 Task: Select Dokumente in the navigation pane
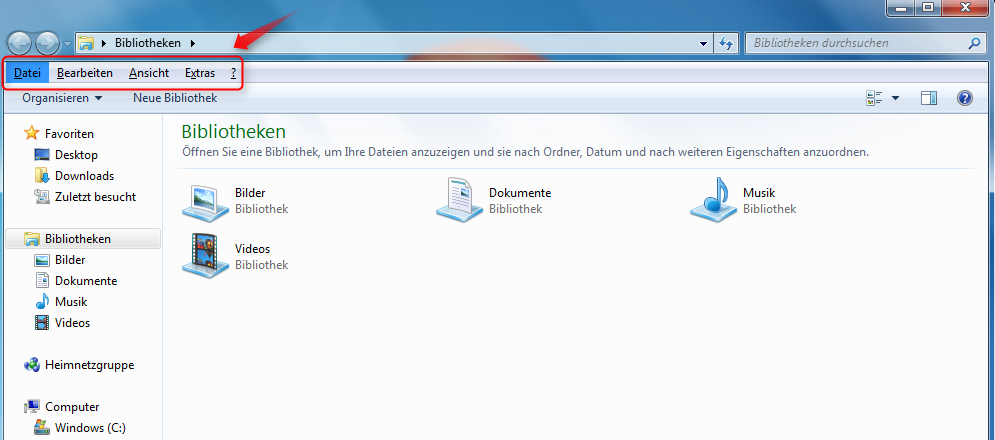[x=86, y=281]
